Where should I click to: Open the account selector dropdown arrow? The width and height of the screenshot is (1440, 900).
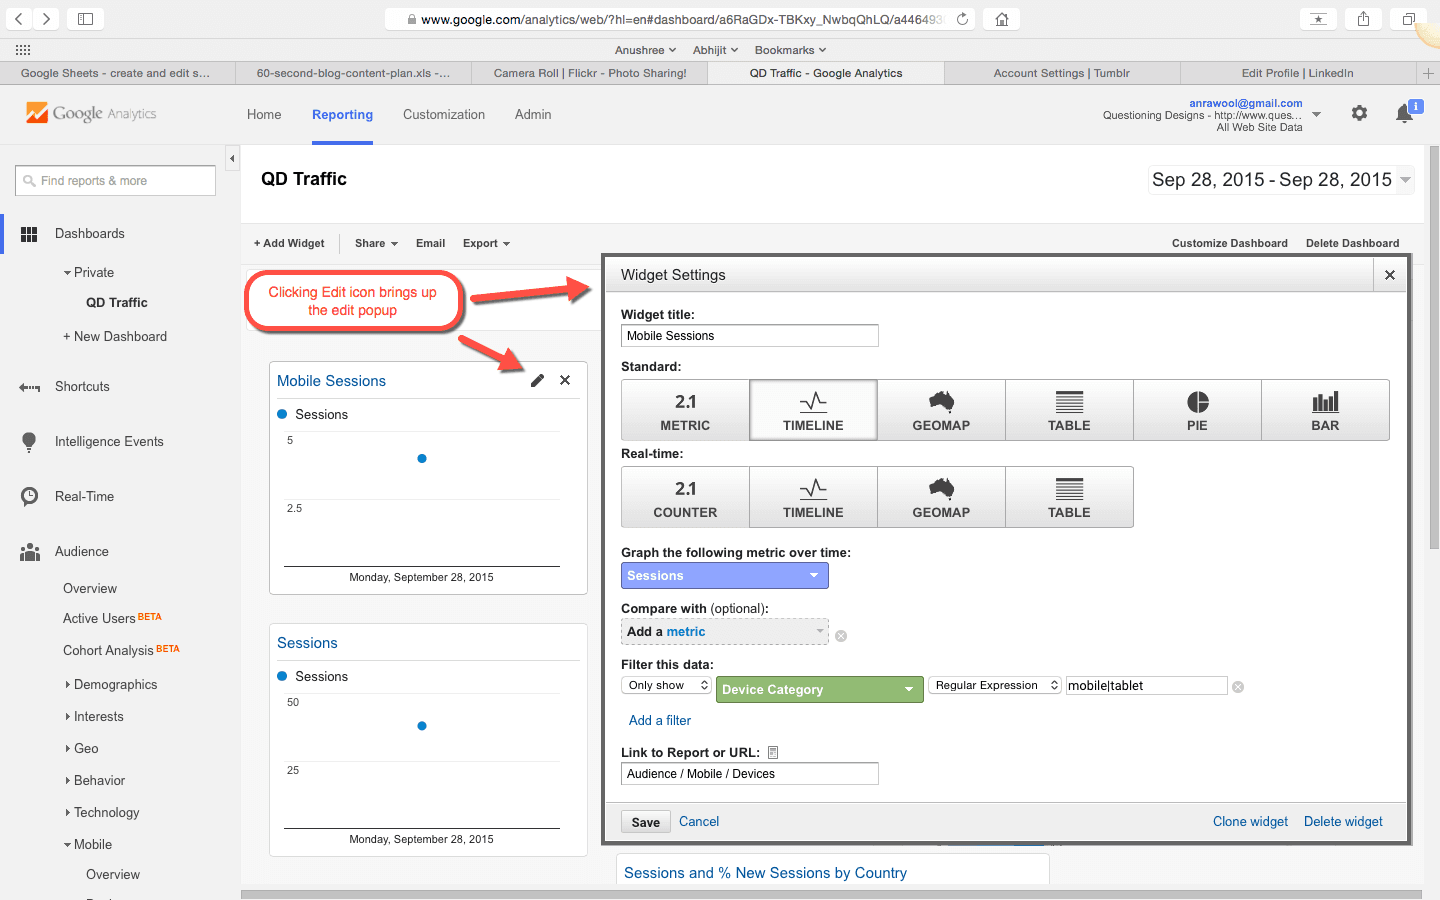pos(1316,114)
